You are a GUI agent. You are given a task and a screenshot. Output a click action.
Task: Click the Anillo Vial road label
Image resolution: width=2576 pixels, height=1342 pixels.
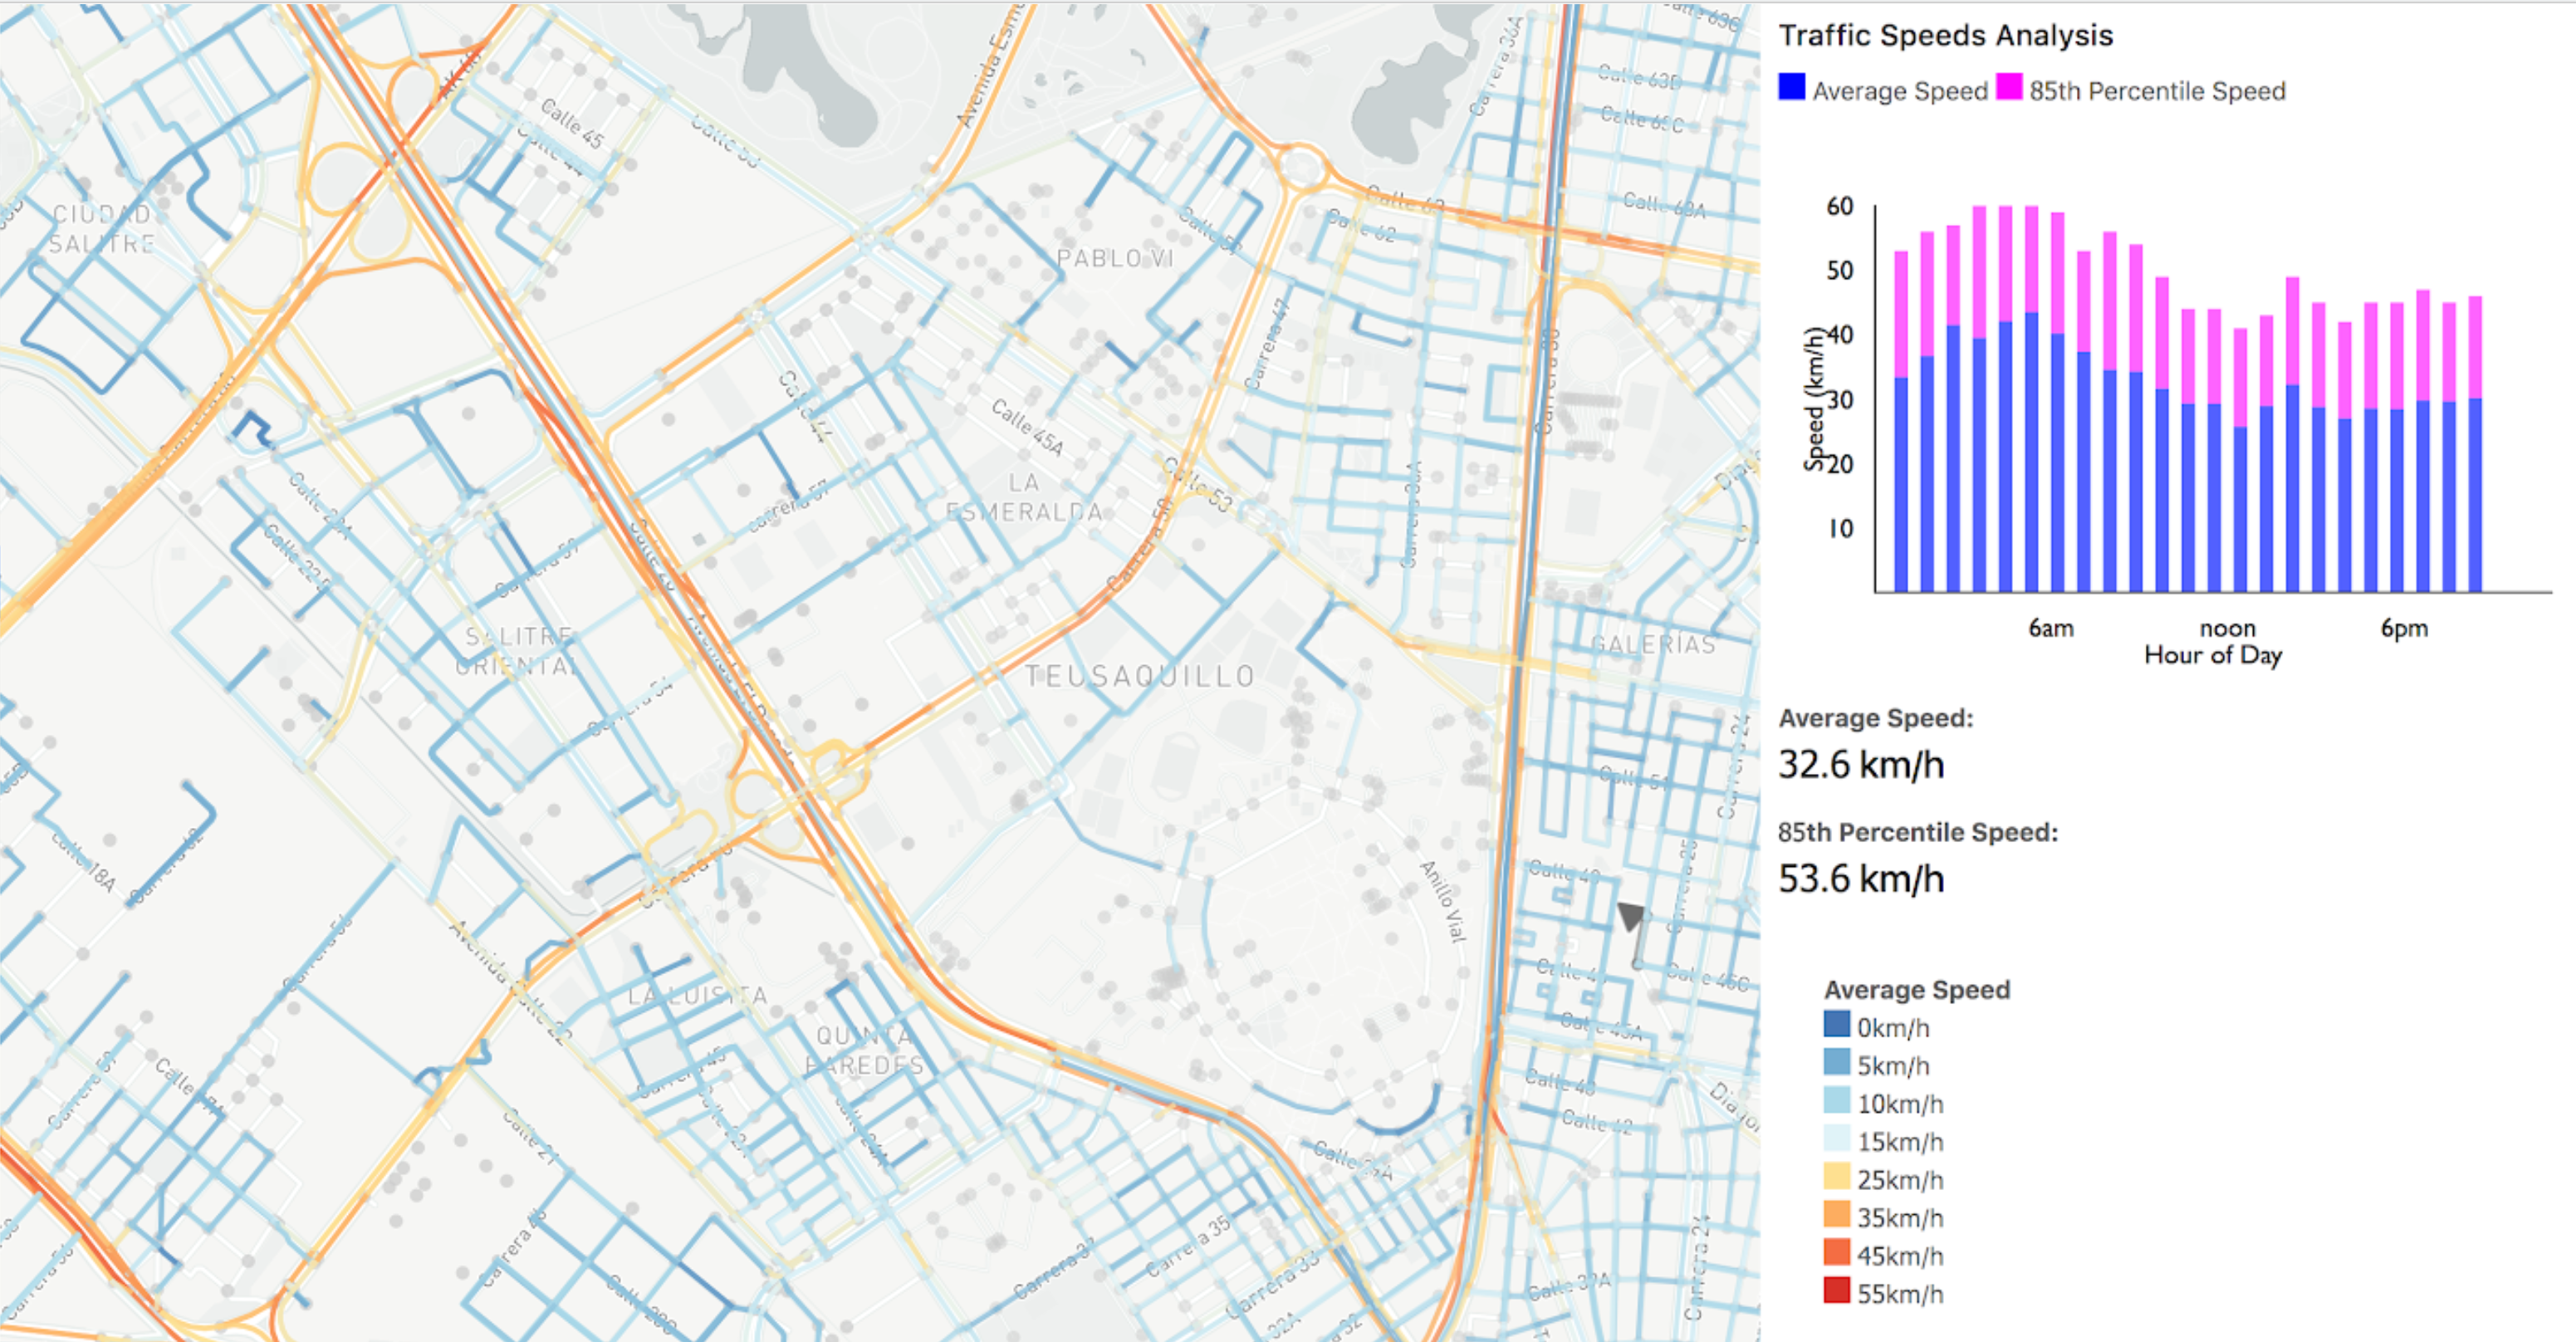coord(1442,901)
